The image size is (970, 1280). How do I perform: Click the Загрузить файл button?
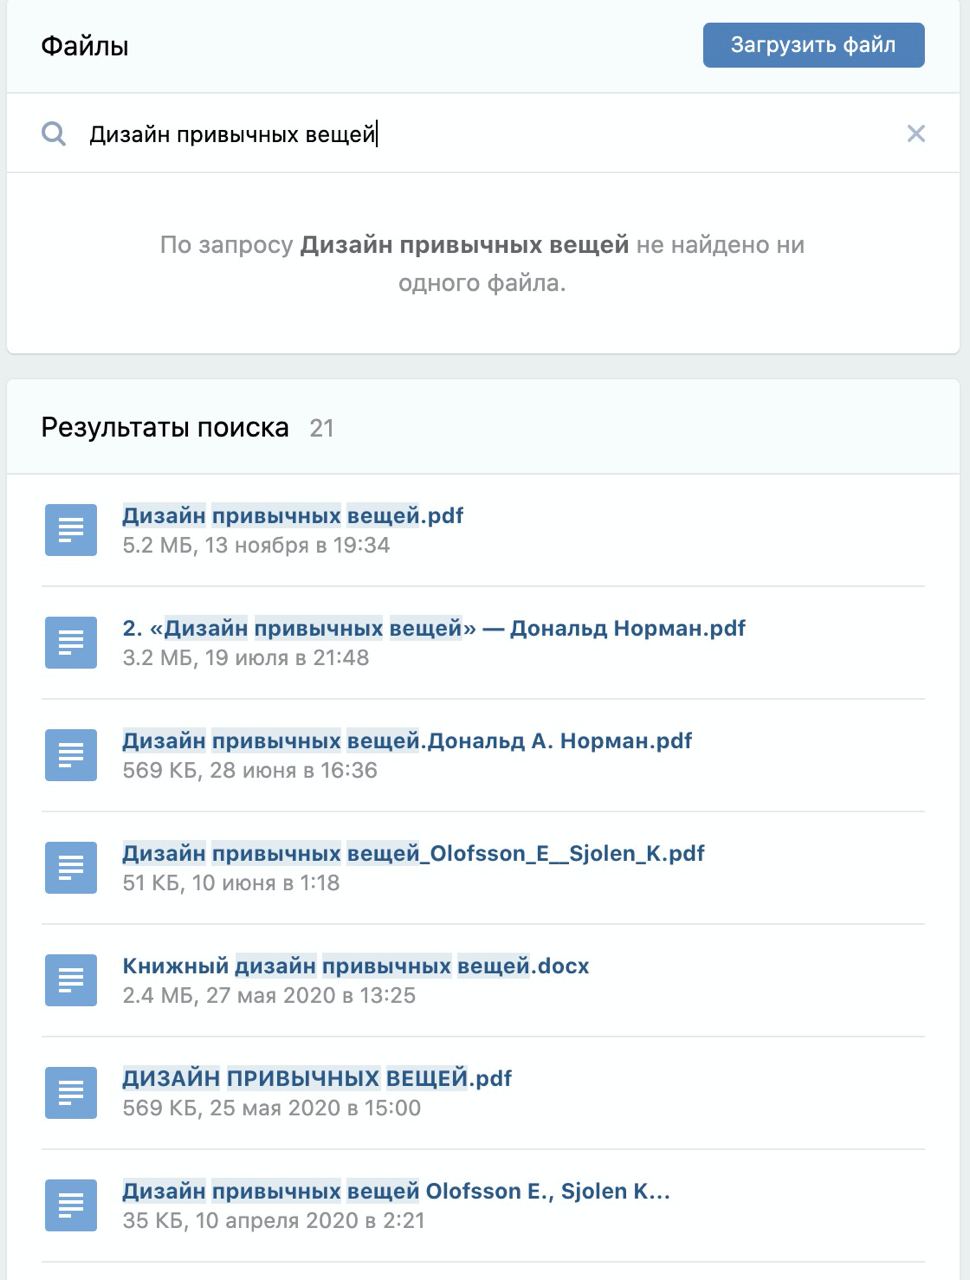813,45
